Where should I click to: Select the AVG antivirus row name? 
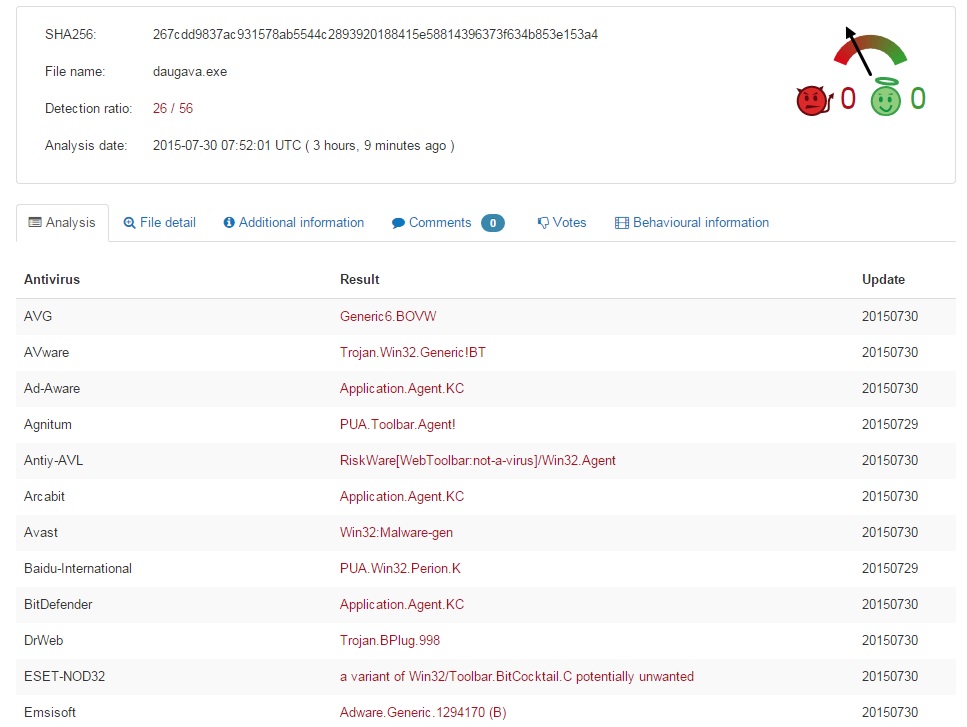[x=38, y=316]
